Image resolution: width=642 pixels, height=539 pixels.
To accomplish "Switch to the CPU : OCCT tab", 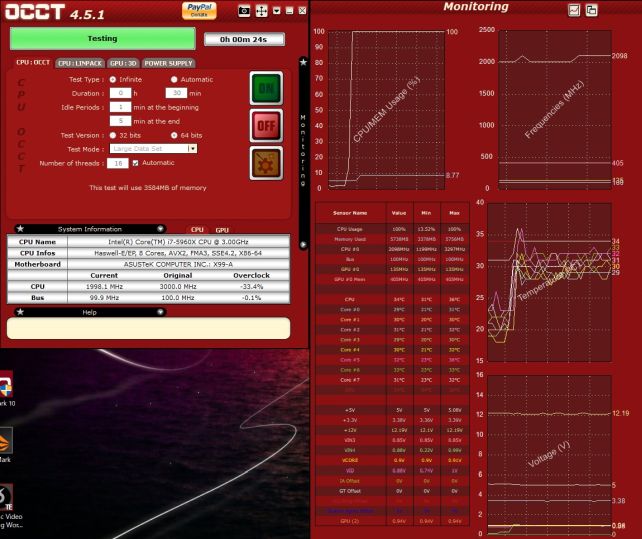I will click(x=33, y=63).
